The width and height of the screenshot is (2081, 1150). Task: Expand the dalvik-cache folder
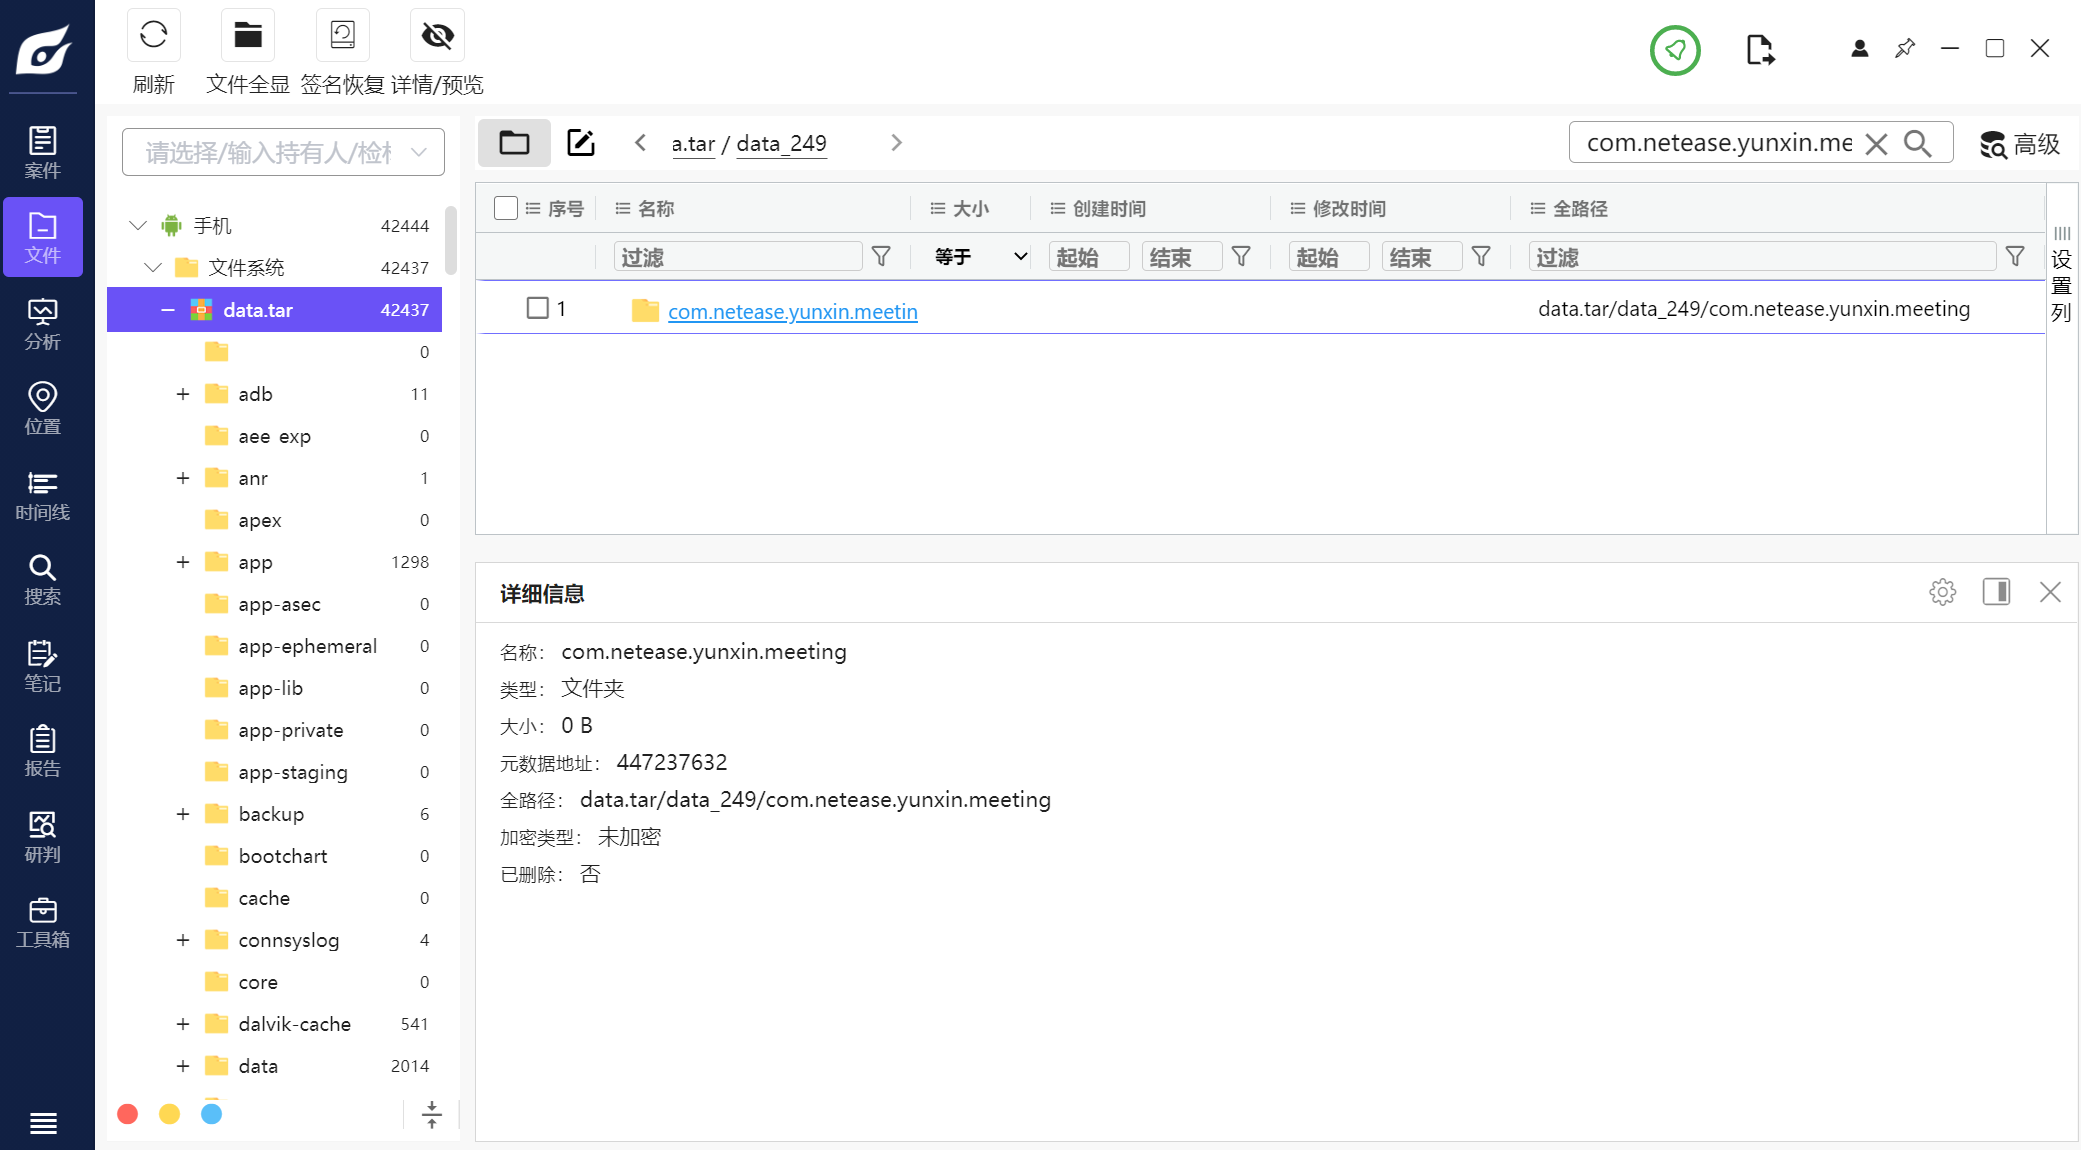coord(183,1024)
